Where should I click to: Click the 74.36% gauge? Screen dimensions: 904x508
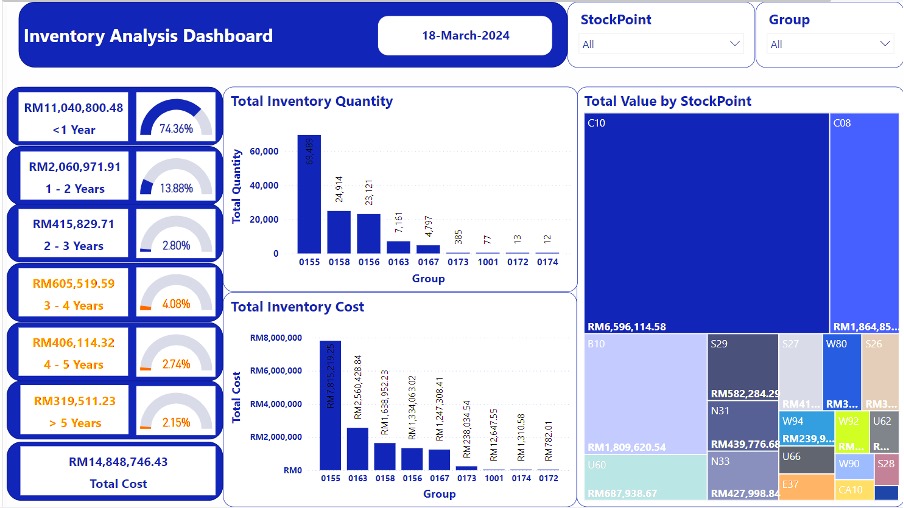(x=176, y=117)
